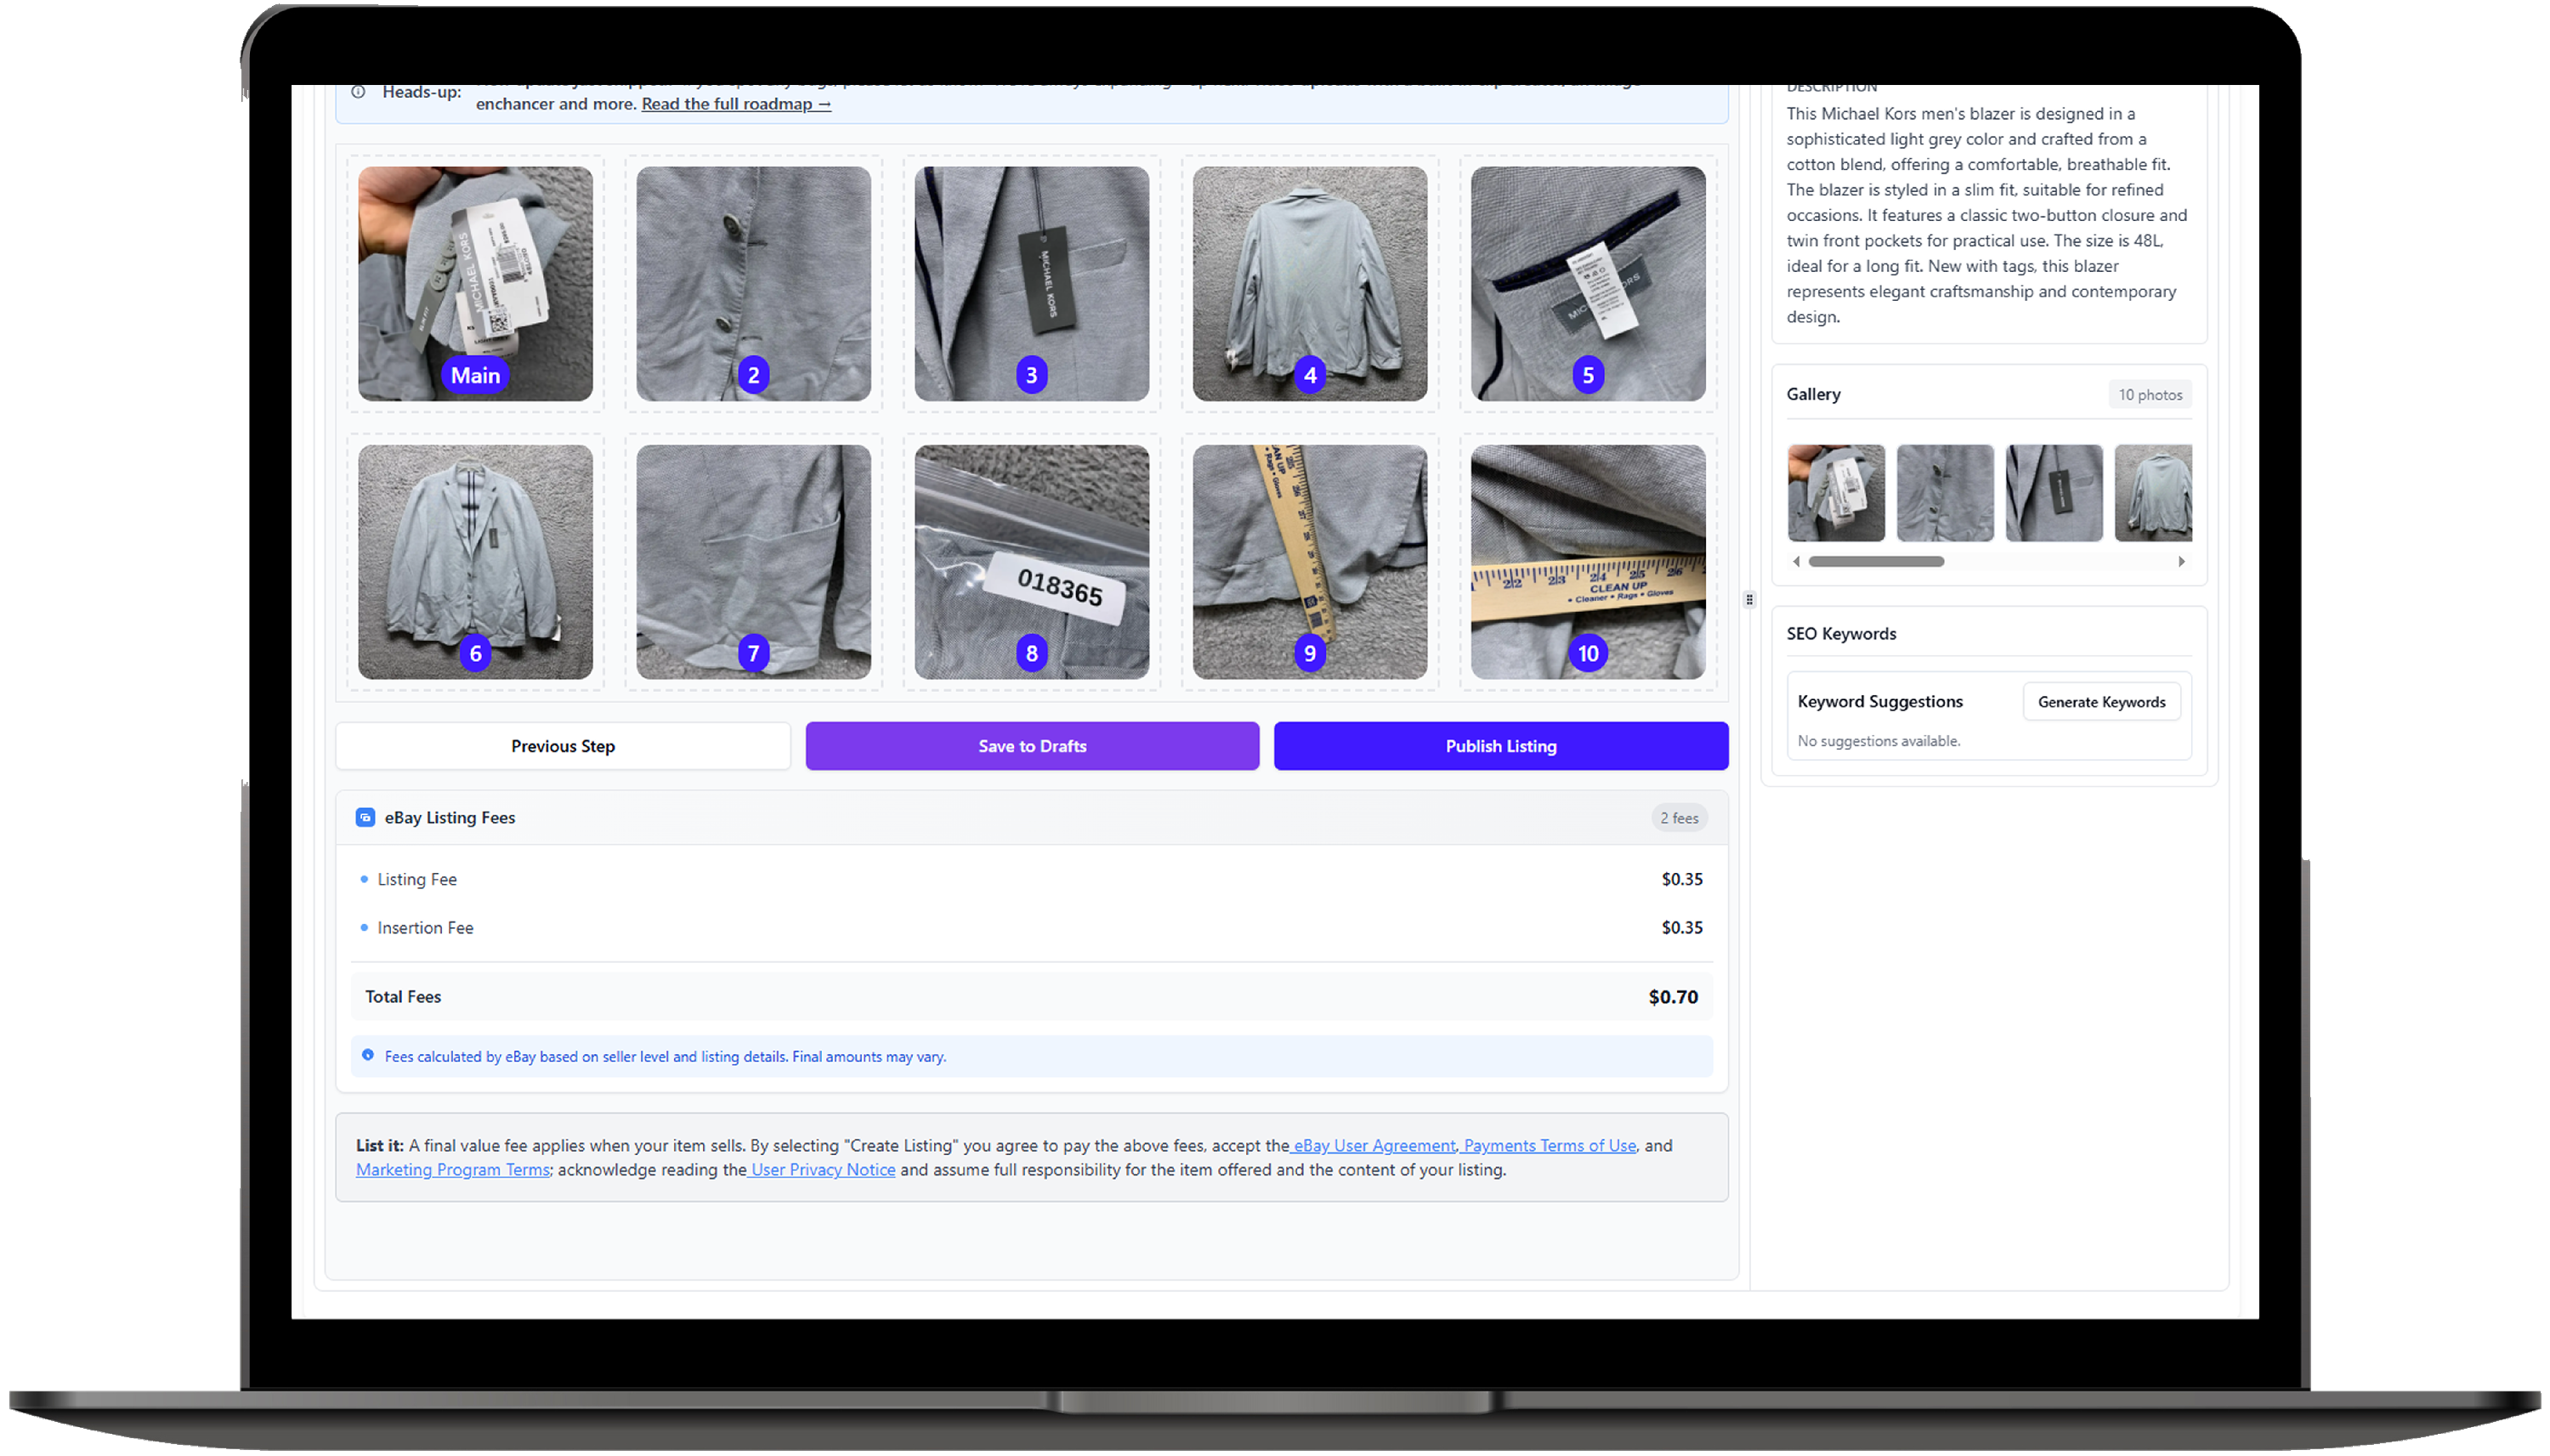Image resolution: width=2550 pixels, height=1456 pixels.
Task: Click the gallery scroll right arrow
Action: click(2181, 562)
